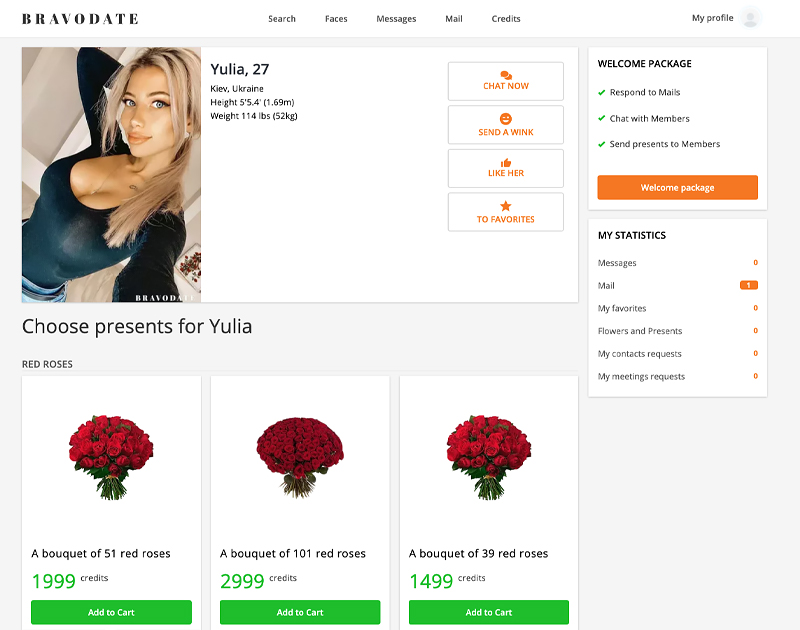Click the BRAVODATE logo
Image resolution: width=800 pixels, height=630 pixels.
[x=80, y=19]
